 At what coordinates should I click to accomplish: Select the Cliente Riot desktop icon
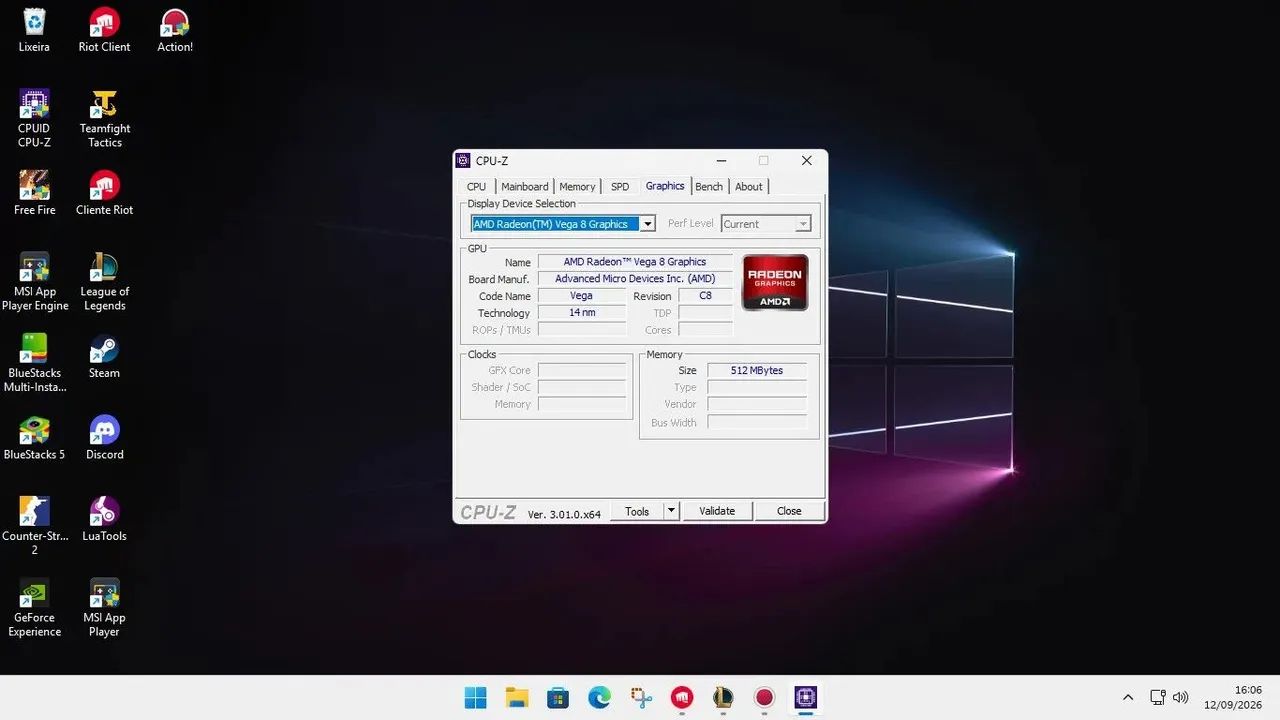tap(104, 193)
